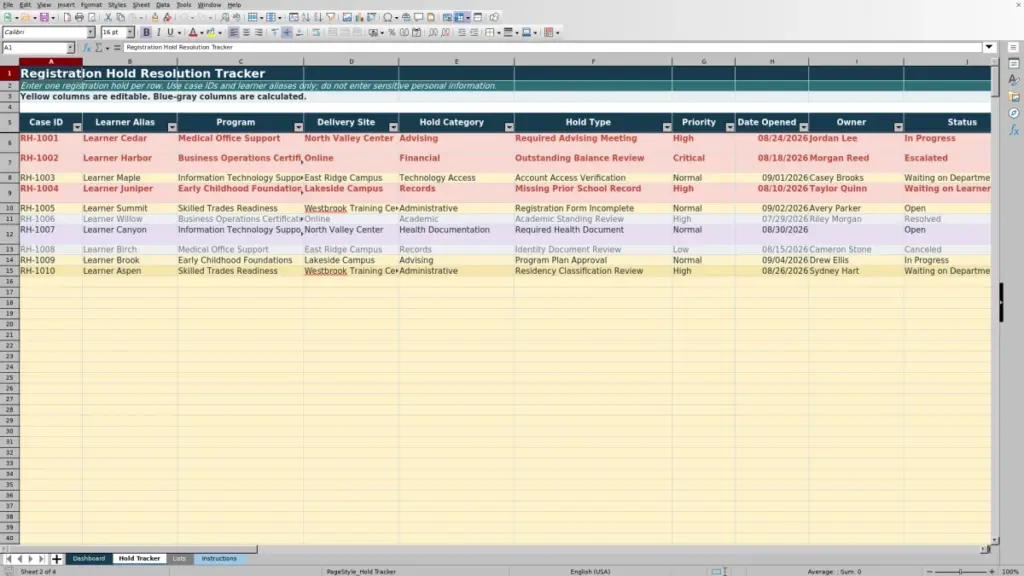This screenshot has width=1024, height=576.
Task: Select column header D
Action: click(x=351, y=61)
